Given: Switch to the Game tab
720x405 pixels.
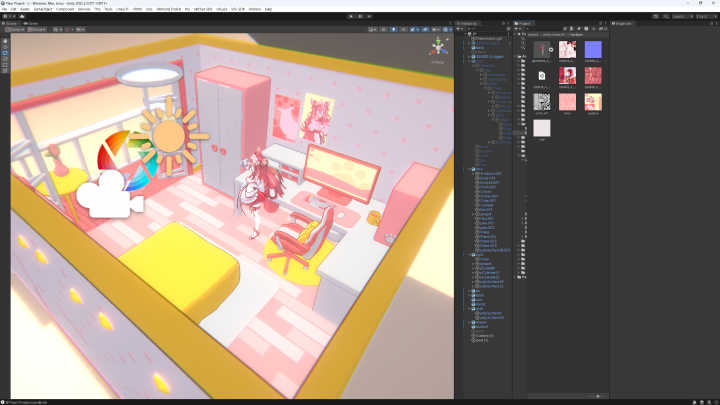Looking at the screenshot, I should [33, 23].
